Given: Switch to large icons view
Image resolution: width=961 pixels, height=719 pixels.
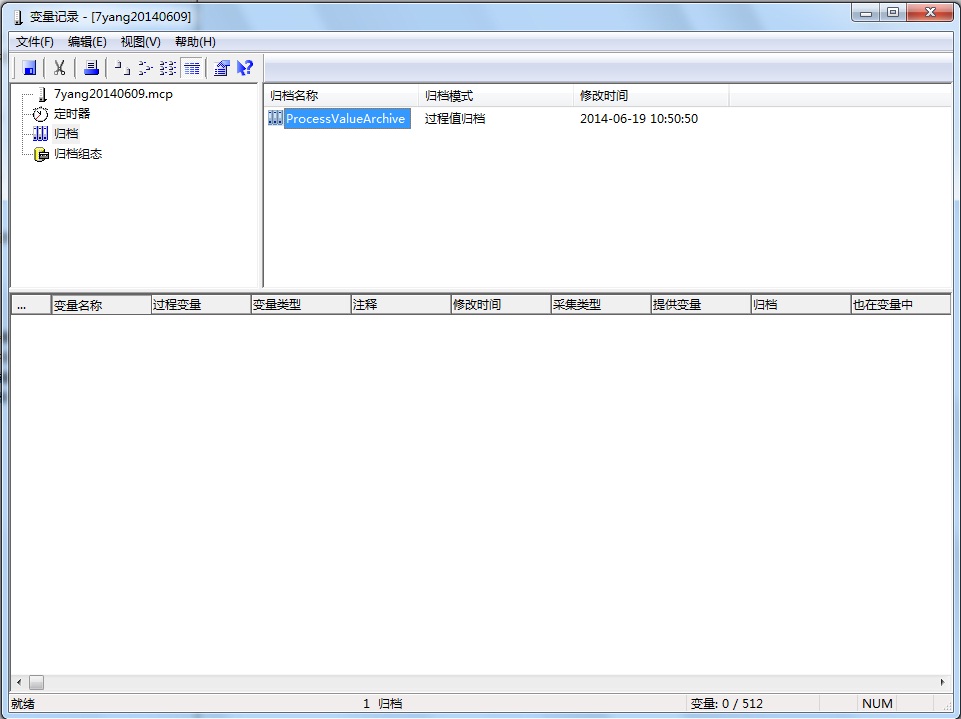Looking at the screenshot, I should point(121,68).
